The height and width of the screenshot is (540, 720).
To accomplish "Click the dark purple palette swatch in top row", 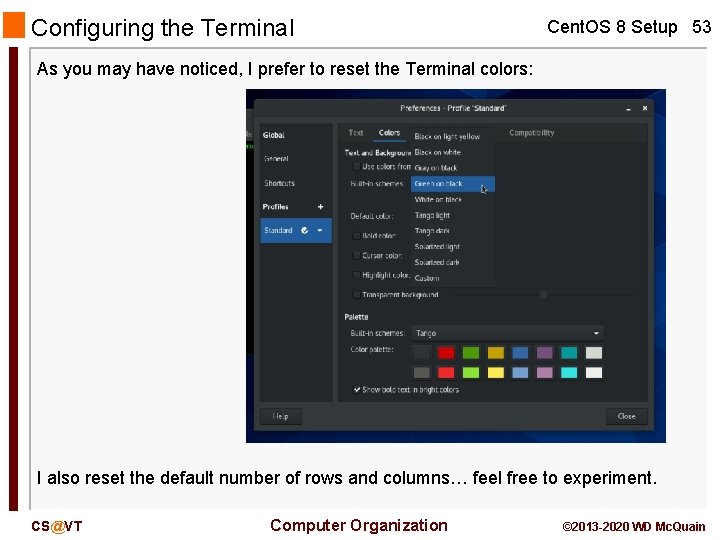I will [545, 353].
